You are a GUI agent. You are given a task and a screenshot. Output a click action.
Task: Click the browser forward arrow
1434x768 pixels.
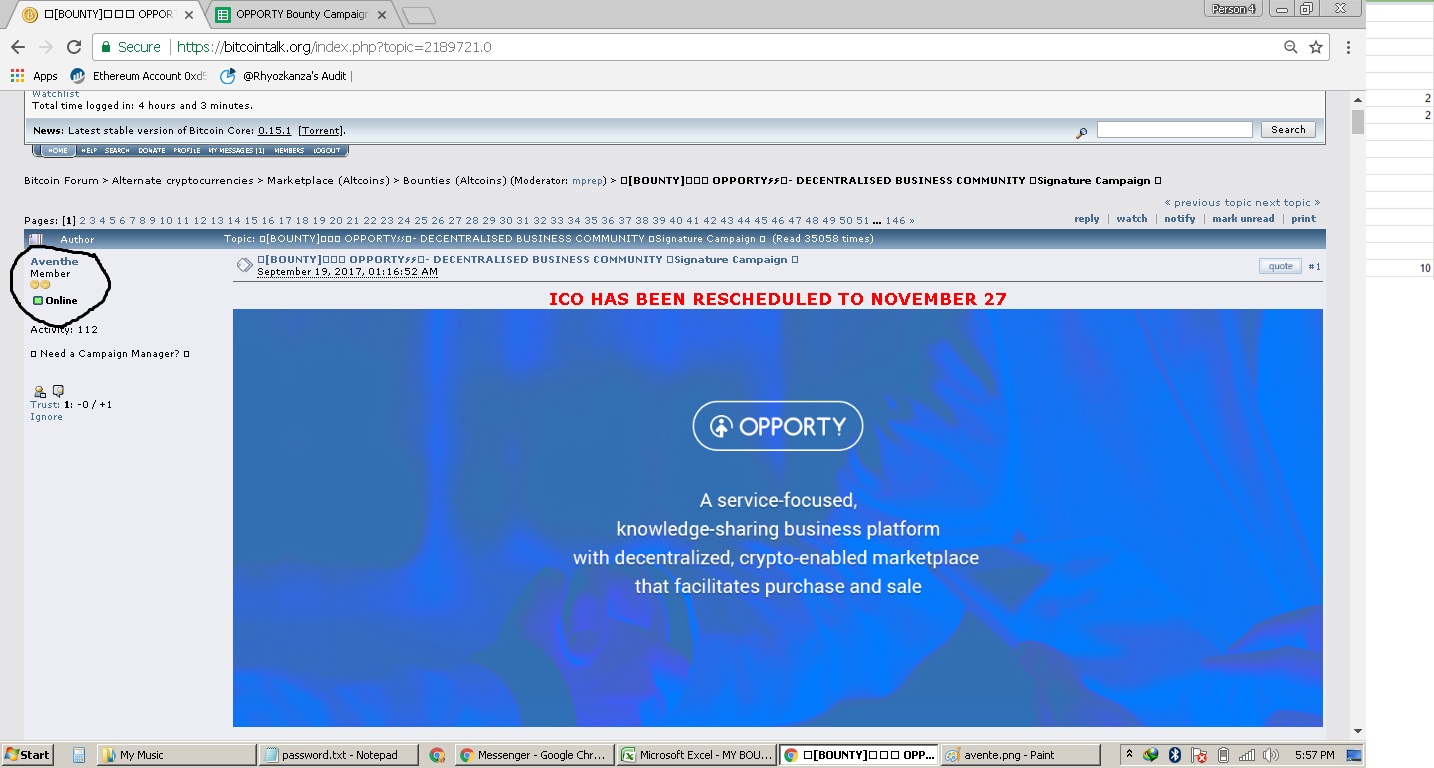45,47
